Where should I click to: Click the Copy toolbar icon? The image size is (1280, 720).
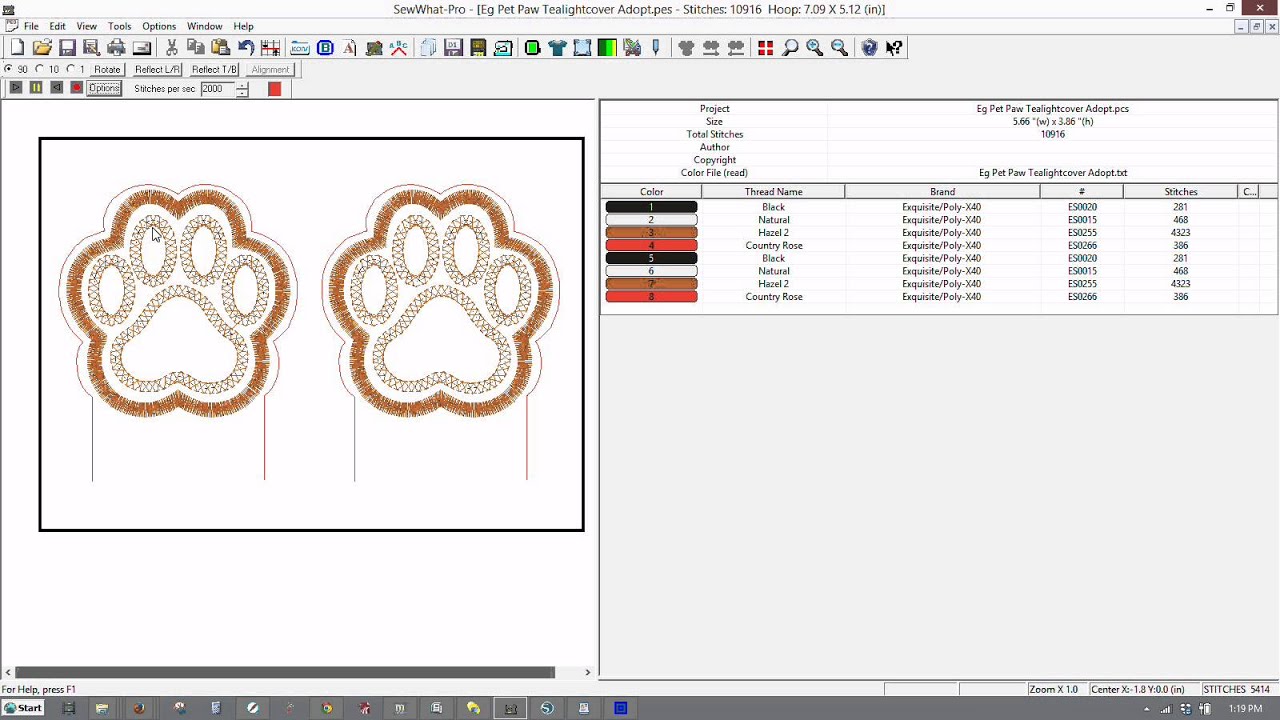(x=196, y=47)
